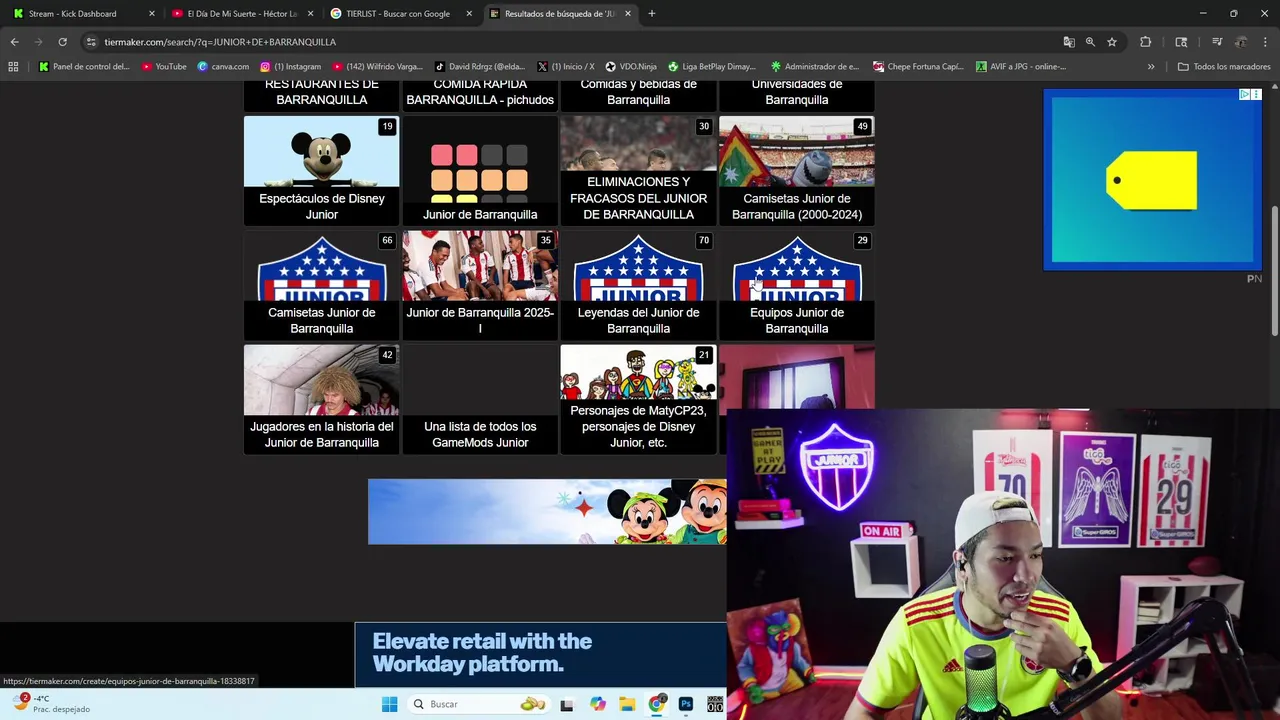Open Photoshop from the taskbar
The width and height of the screenshot is (1280, 720).
686,704
